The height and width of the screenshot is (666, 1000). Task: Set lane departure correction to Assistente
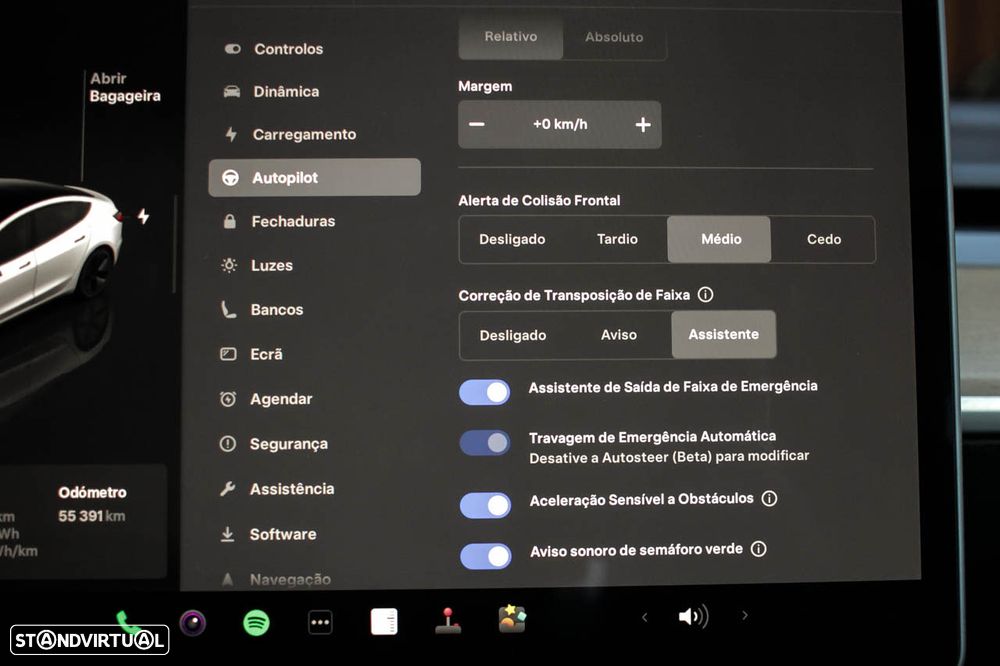tap(724, 334)
